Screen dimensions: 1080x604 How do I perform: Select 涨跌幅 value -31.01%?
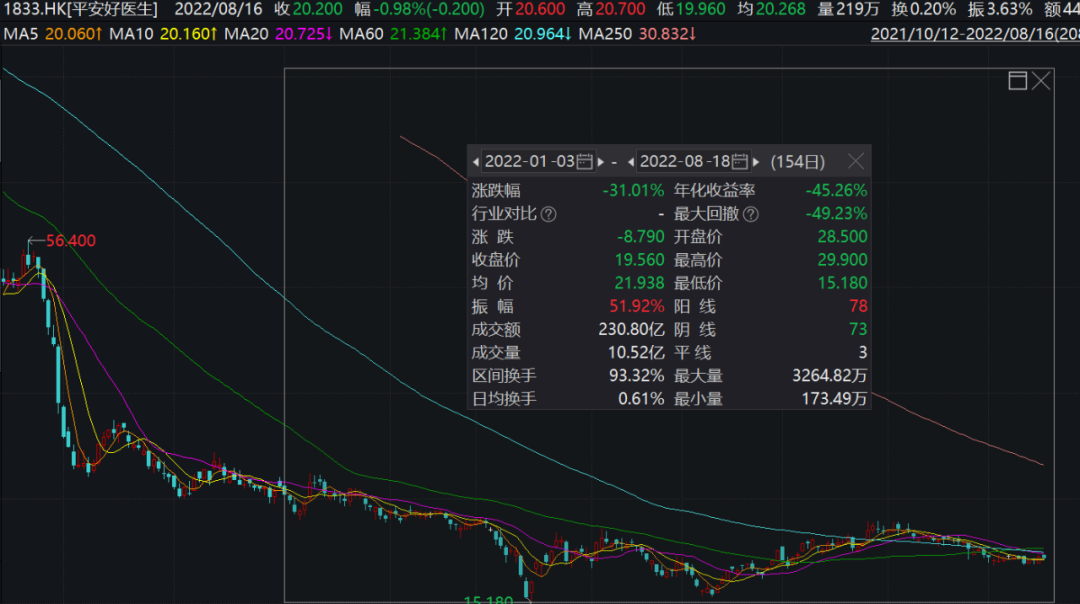coord(633,191)
